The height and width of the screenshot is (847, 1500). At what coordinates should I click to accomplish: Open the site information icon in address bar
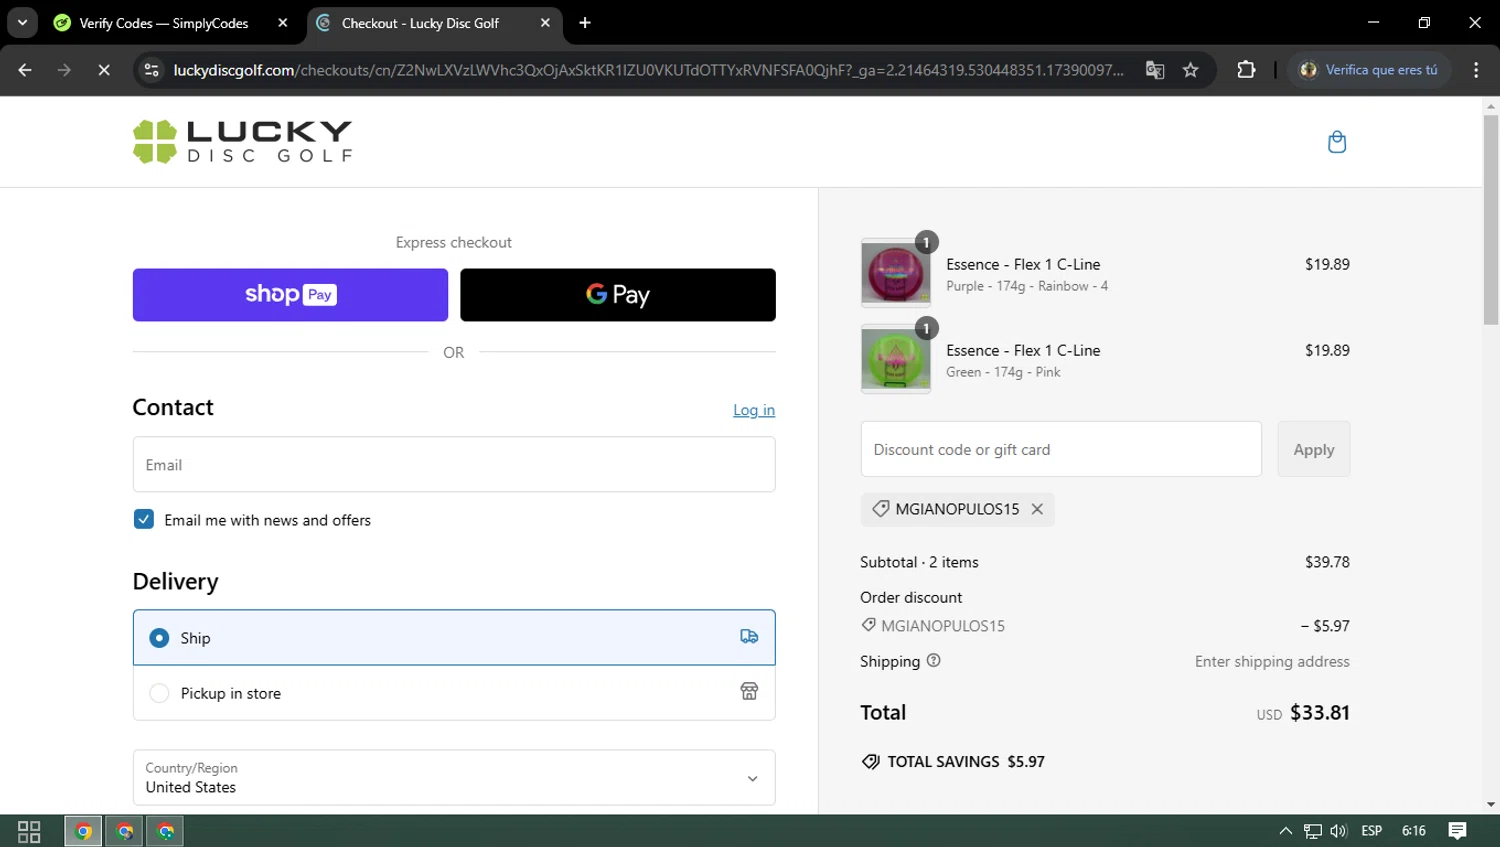[152, 70]
